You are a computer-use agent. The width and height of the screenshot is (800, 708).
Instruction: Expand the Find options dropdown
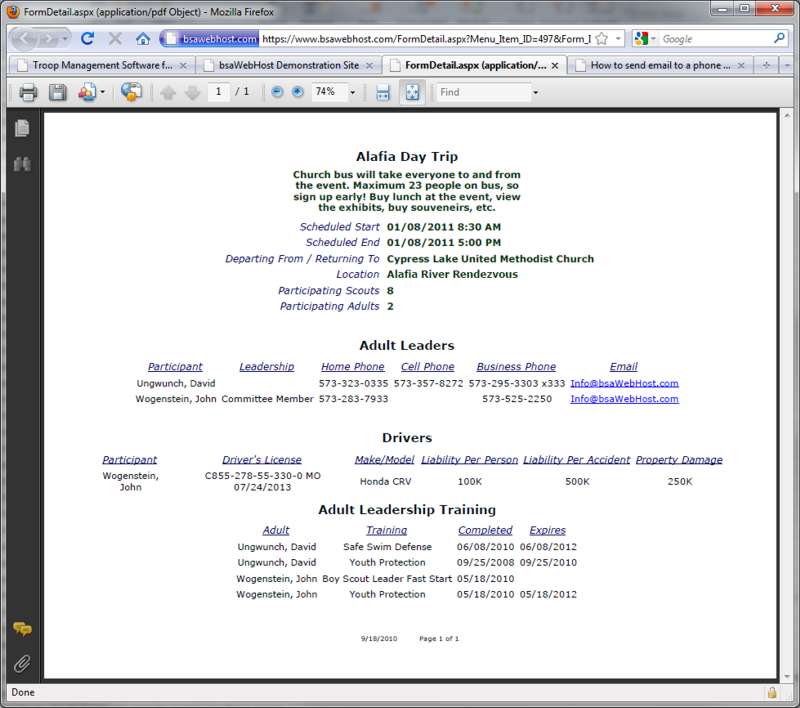535,92
